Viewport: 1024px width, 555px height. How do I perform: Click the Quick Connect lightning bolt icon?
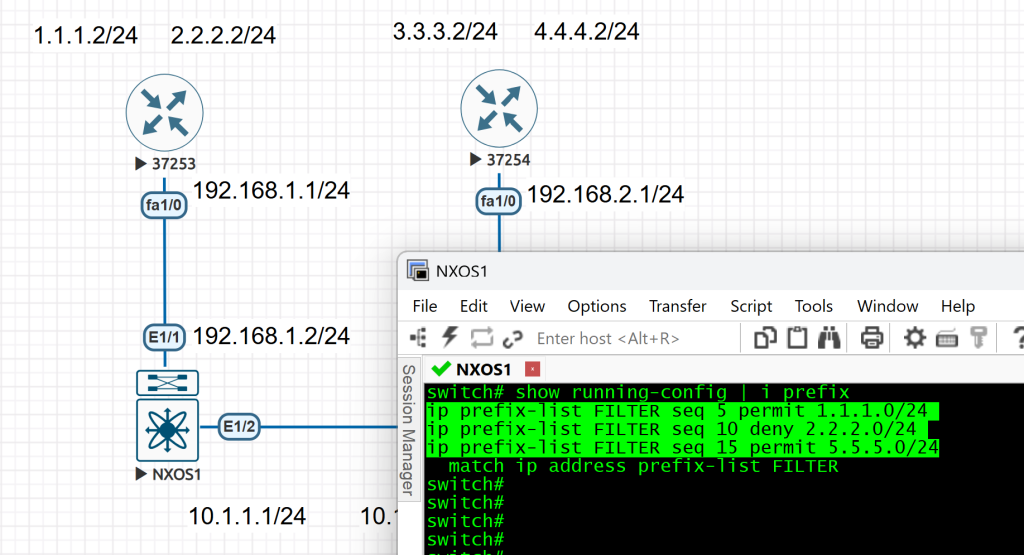(451, 338)
